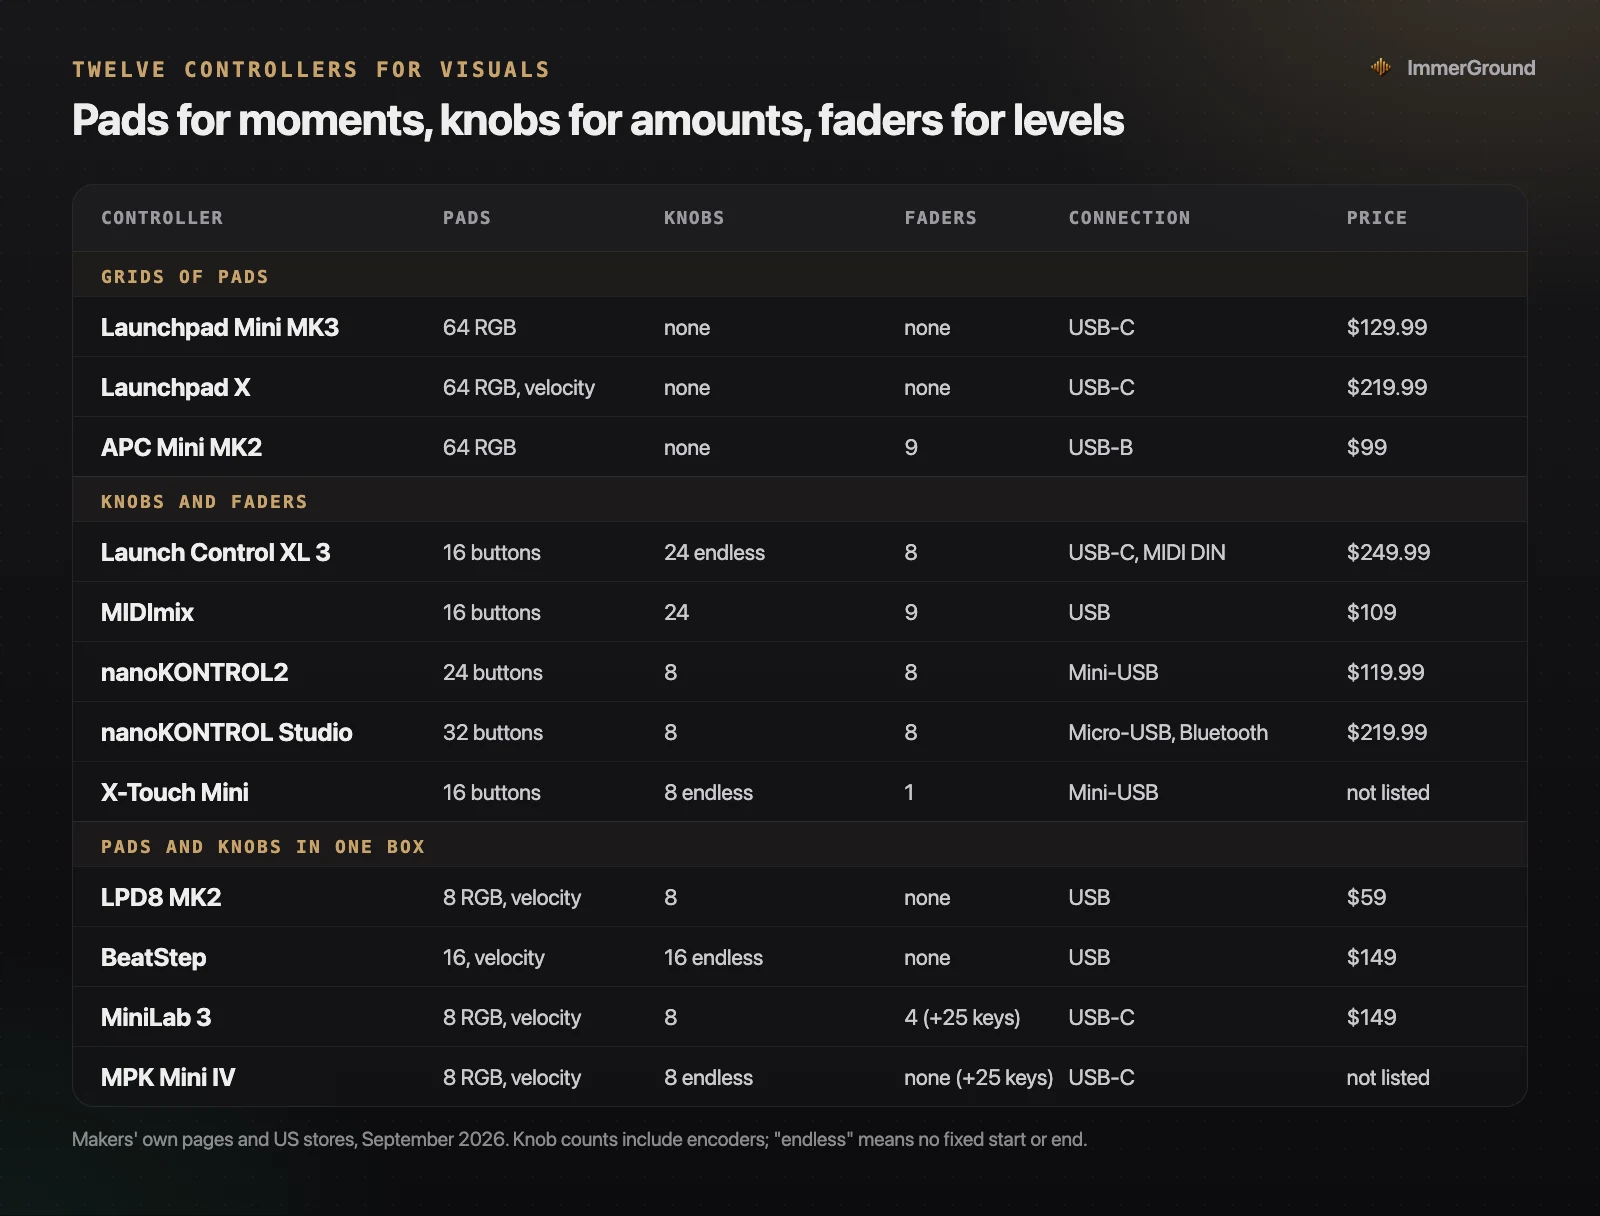Click MiniLab 3's '4 (+25 keys)' fader cell
The image size is (1600, 1216).
click(x=962, y=1017)
